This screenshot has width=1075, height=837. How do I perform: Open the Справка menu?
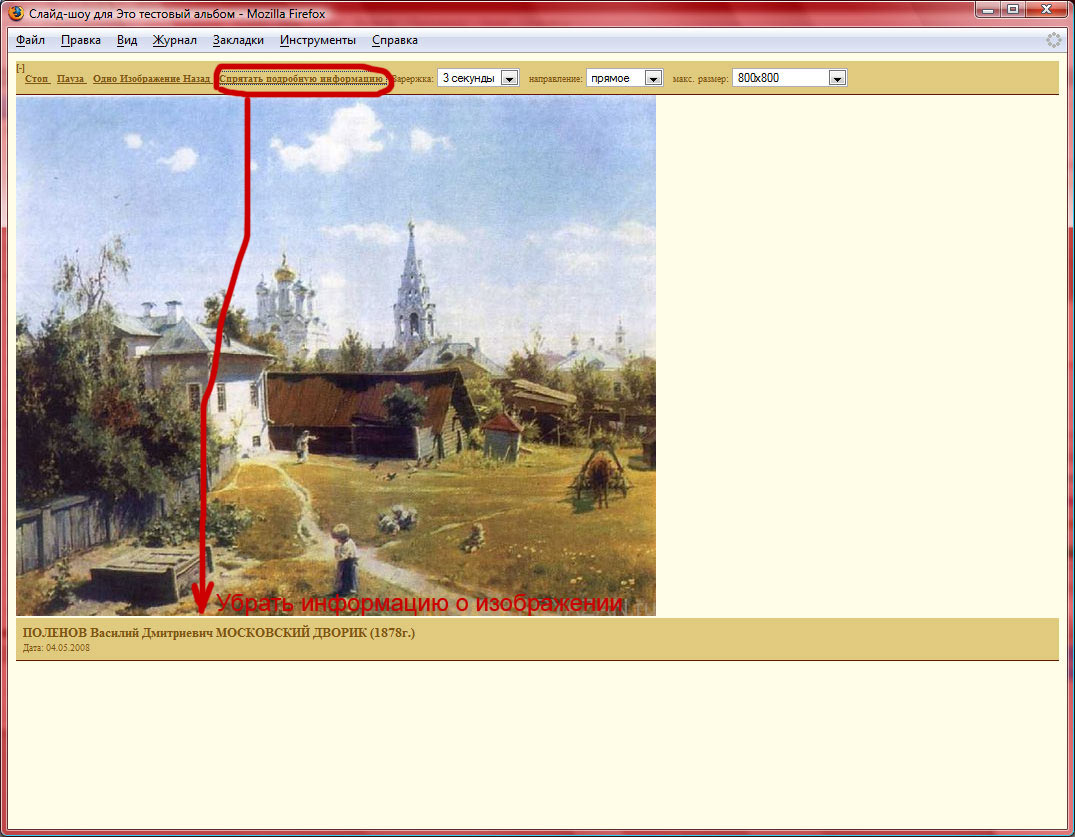[395, 40]
